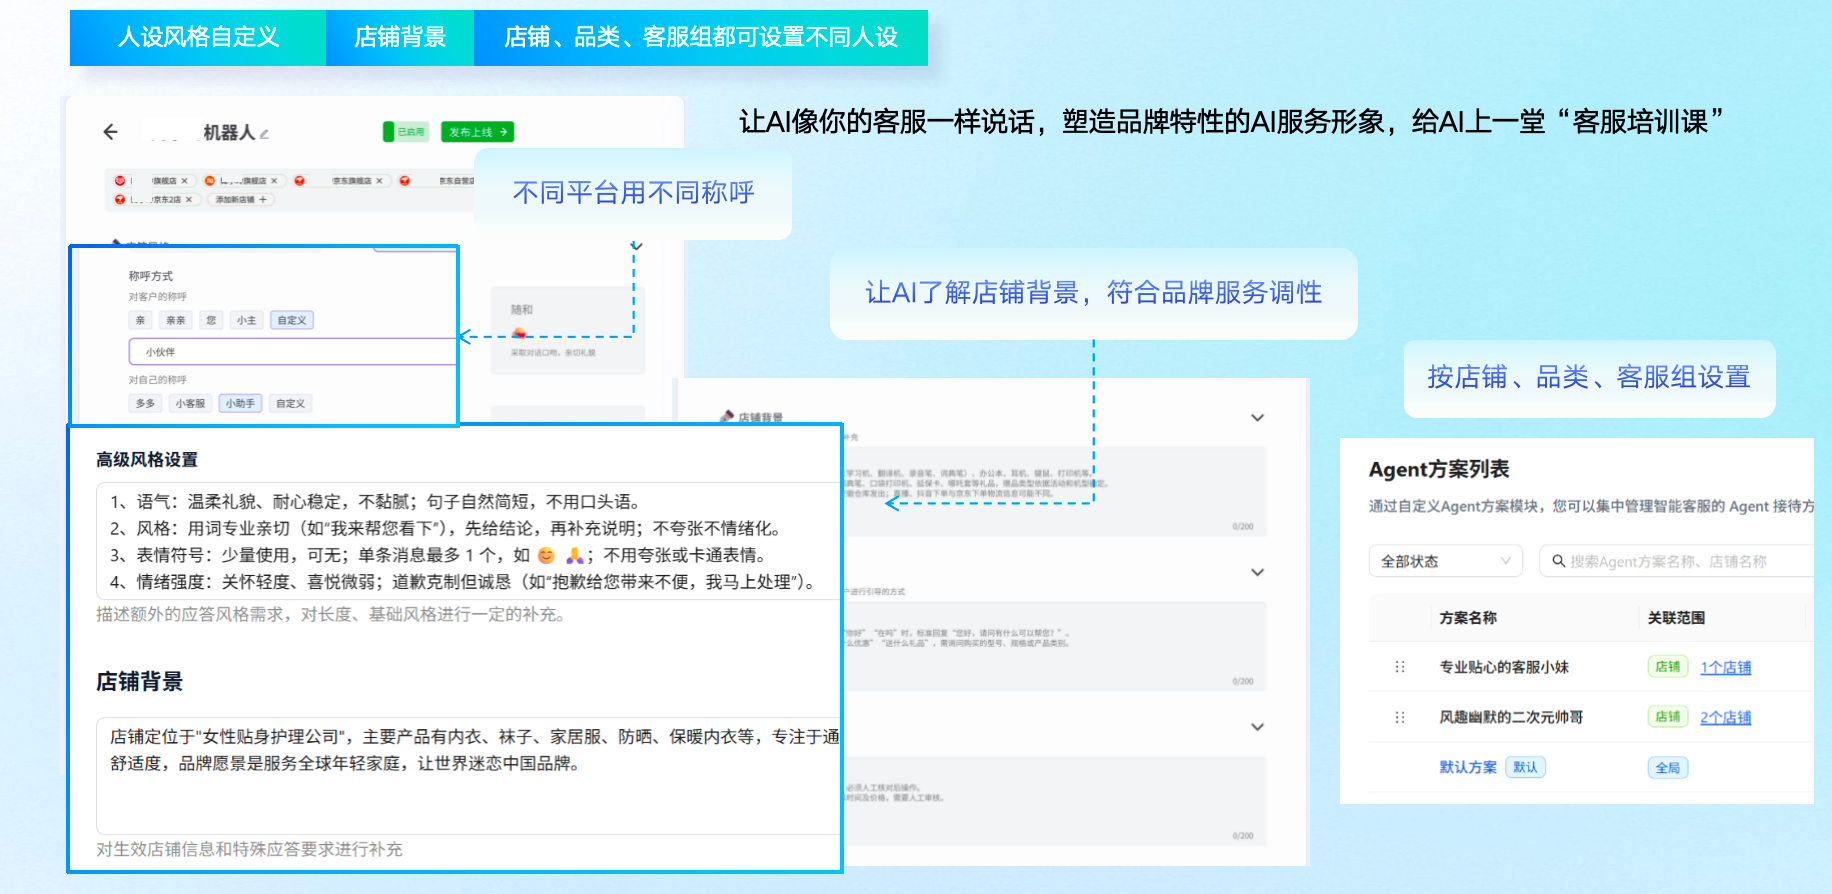This screenshot has width=1832, height=894.
Task: Grab drag handle of 专业贴心的客服小妹 row
Action: pos(1400,667)
